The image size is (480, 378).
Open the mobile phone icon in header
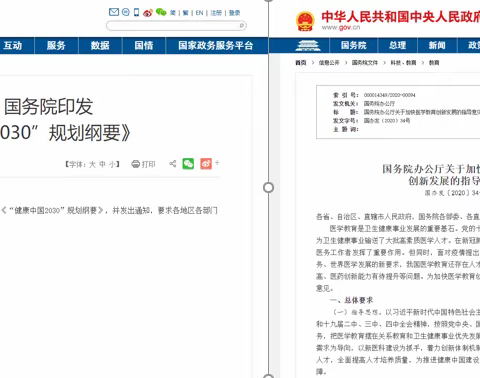(136, 12)
